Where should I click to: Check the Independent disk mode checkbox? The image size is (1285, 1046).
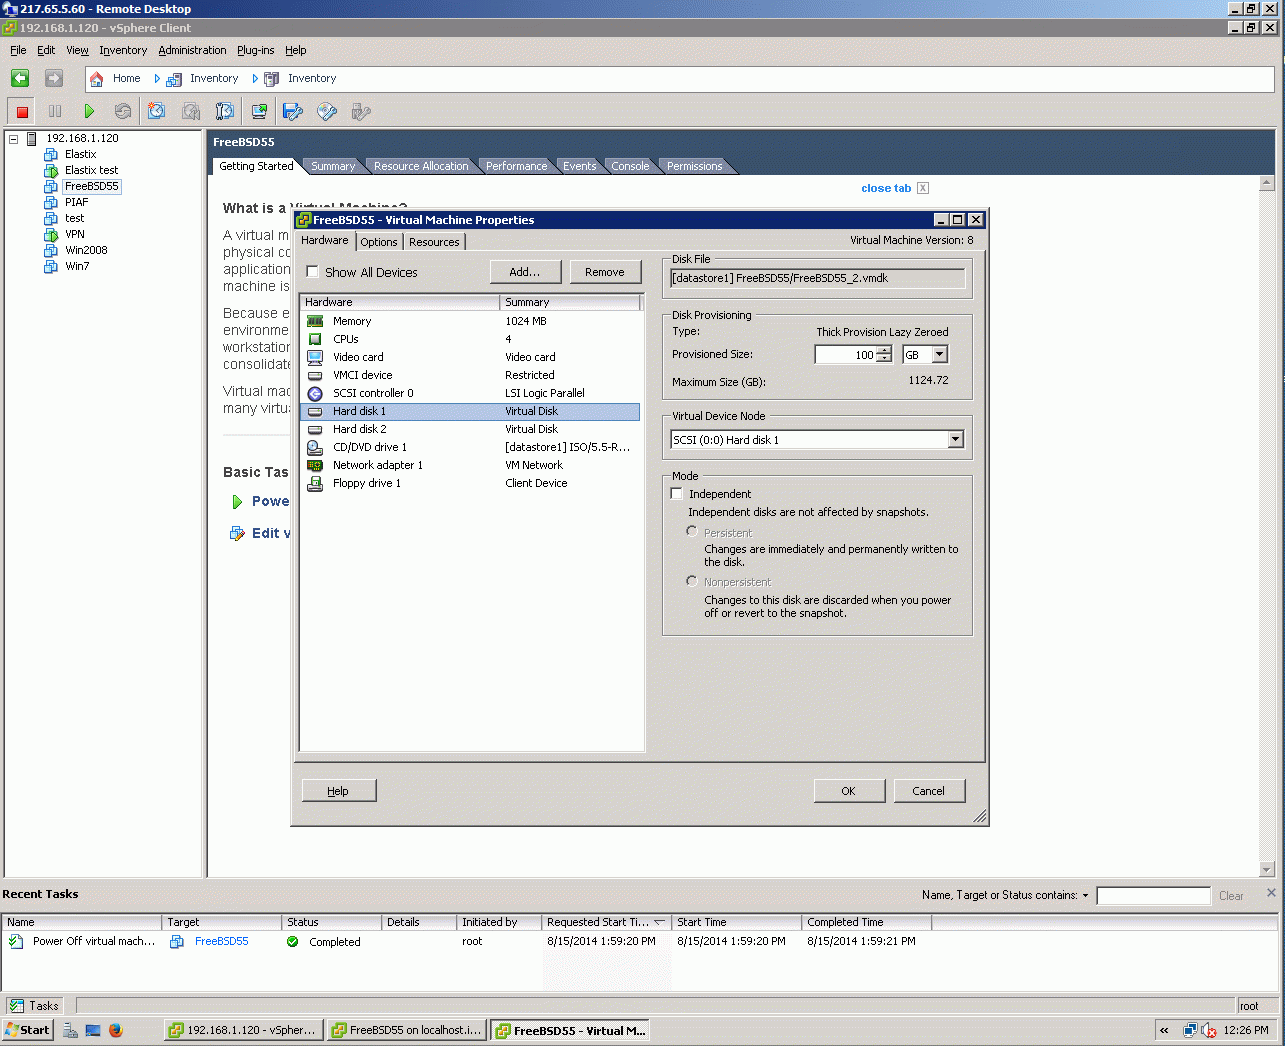coord(677,494)
